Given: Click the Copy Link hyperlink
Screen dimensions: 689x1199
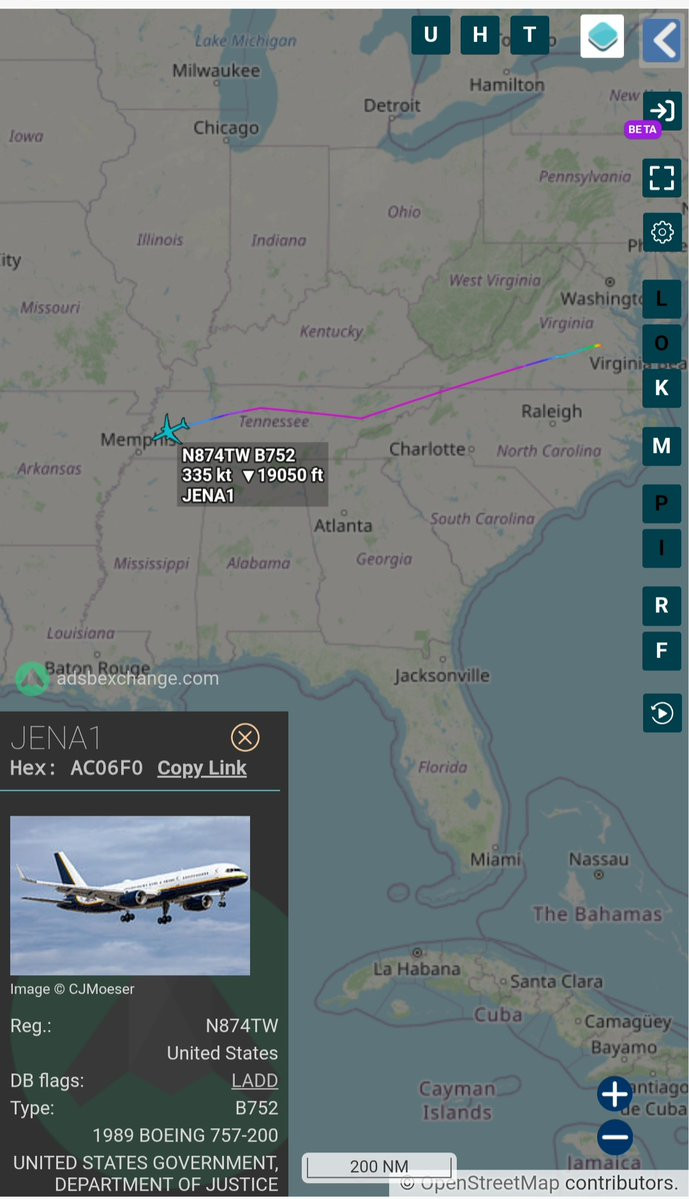Looking at the screenshot, I should (202, 768).
